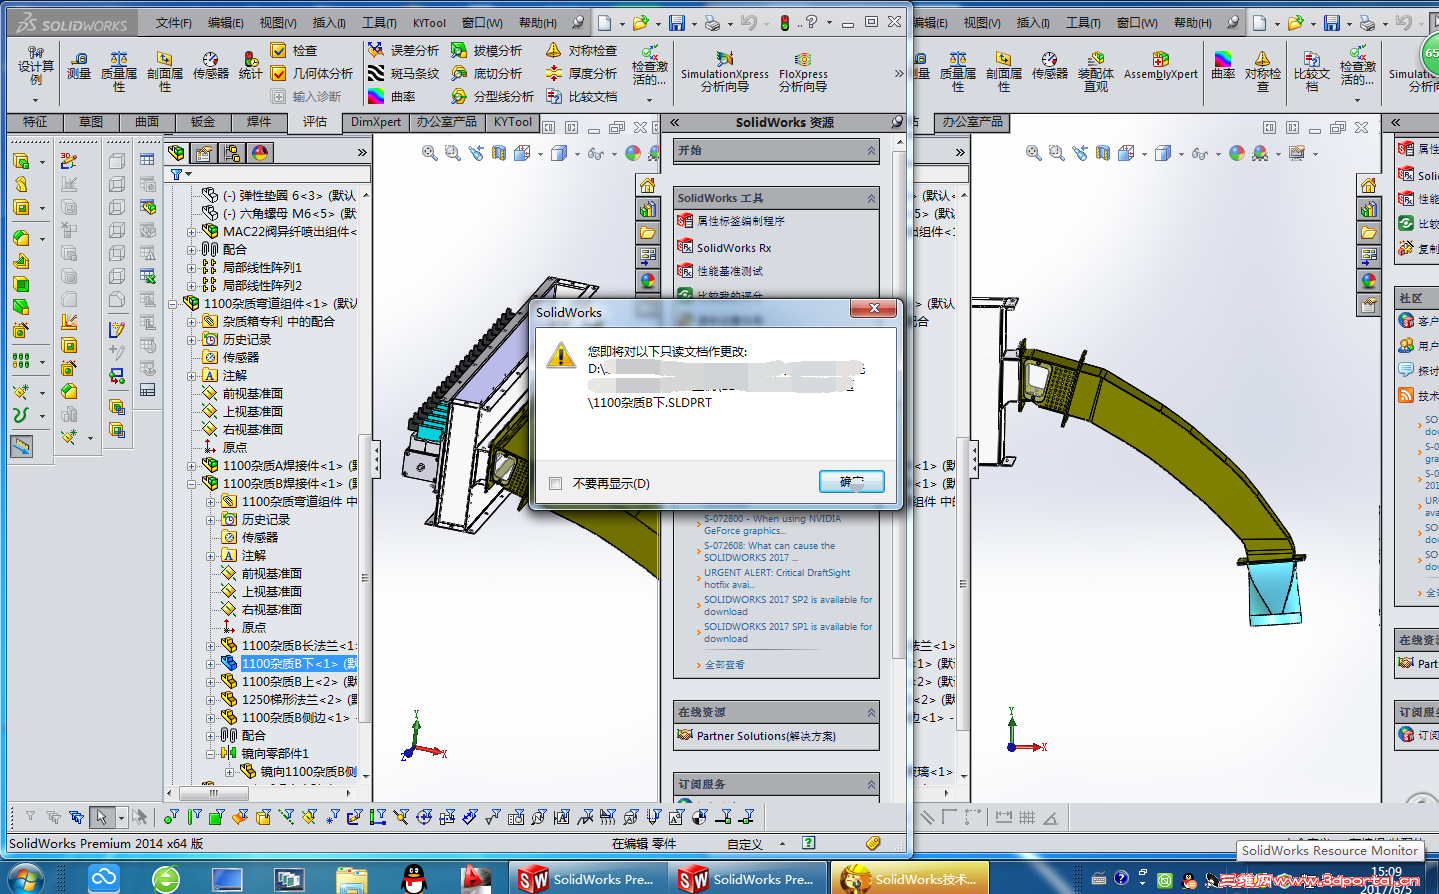
Task: Select 前视基准面 under 1100杂质弯道组件
Action: pyautogui.click(x=253, y=393)
